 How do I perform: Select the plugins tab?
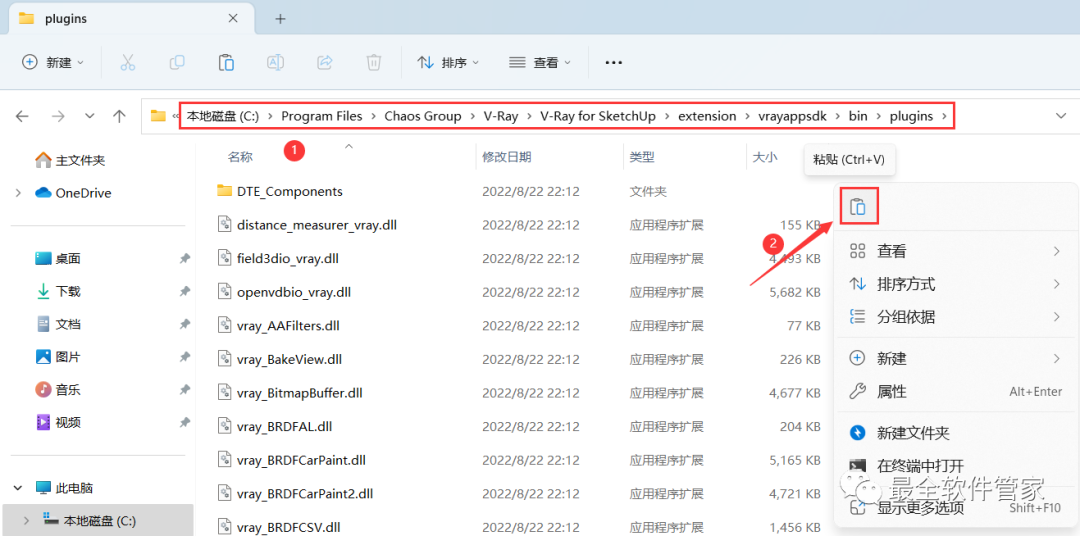(131, 19)
